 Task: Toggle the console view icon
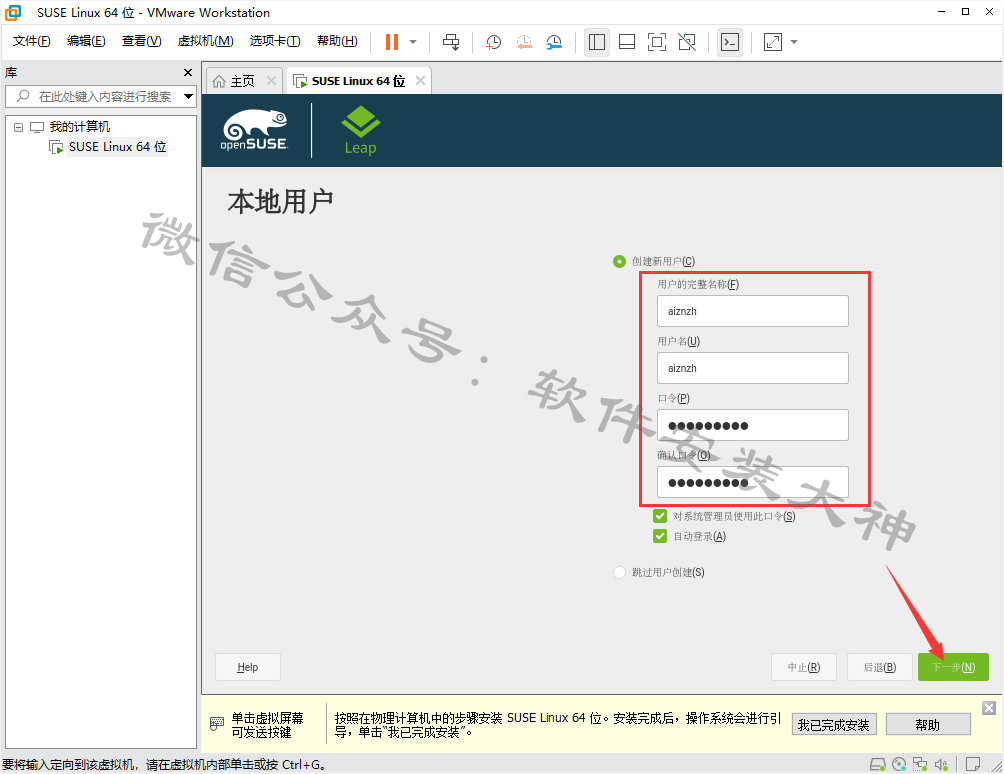(x=730, y=42)
